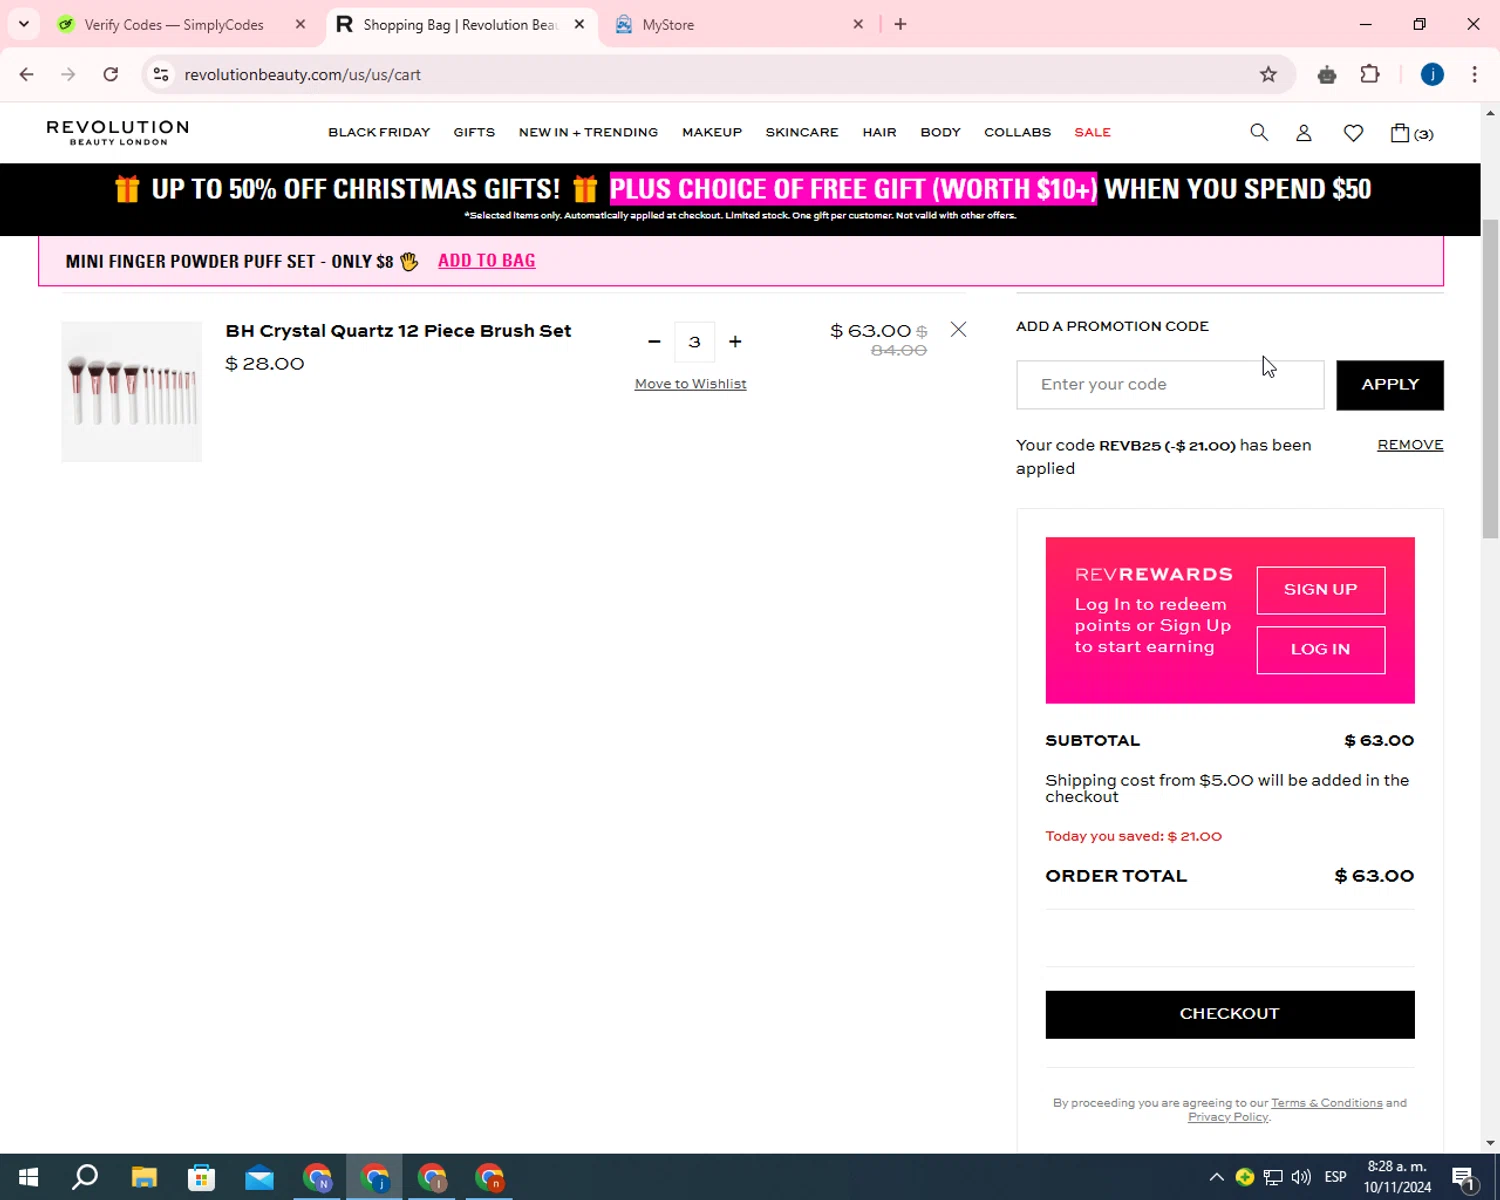Open the wishlist heart icon
The image size is (1500, 1200).
(x=1353, y=132)
